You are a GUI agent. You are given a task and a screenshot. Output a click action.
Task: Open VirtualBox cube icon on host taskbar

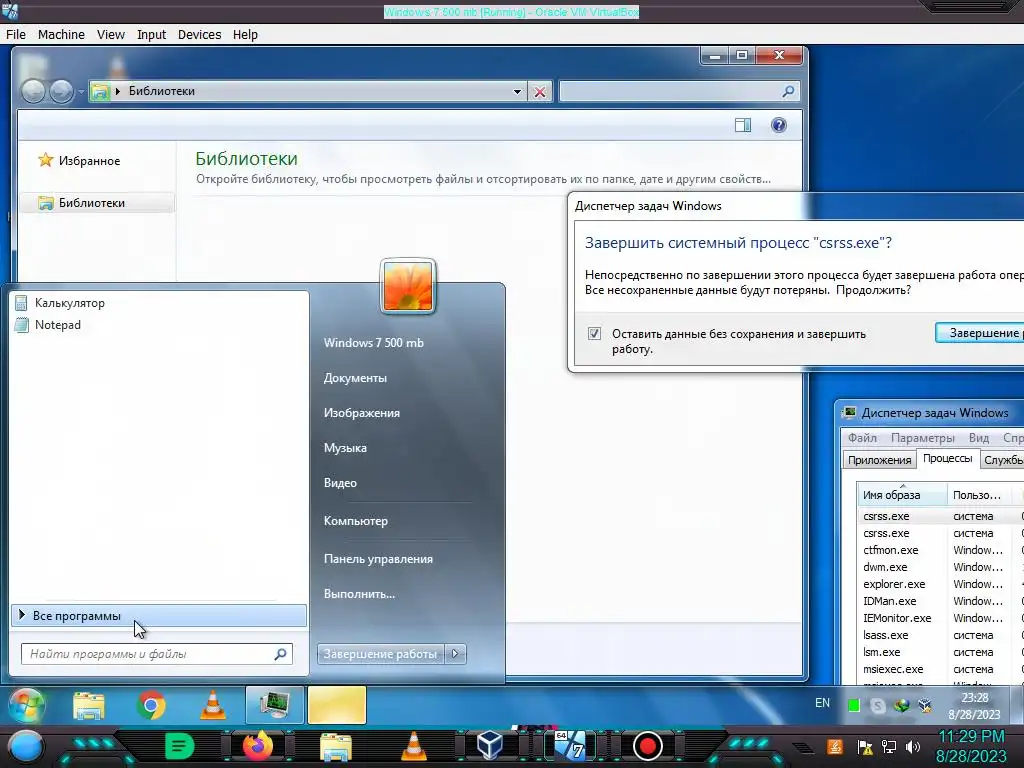tap(490, 745)
